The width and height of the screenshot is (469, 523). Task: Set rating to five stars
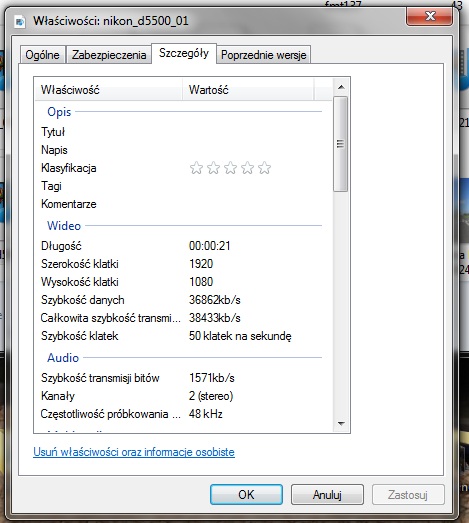(265, 168)
